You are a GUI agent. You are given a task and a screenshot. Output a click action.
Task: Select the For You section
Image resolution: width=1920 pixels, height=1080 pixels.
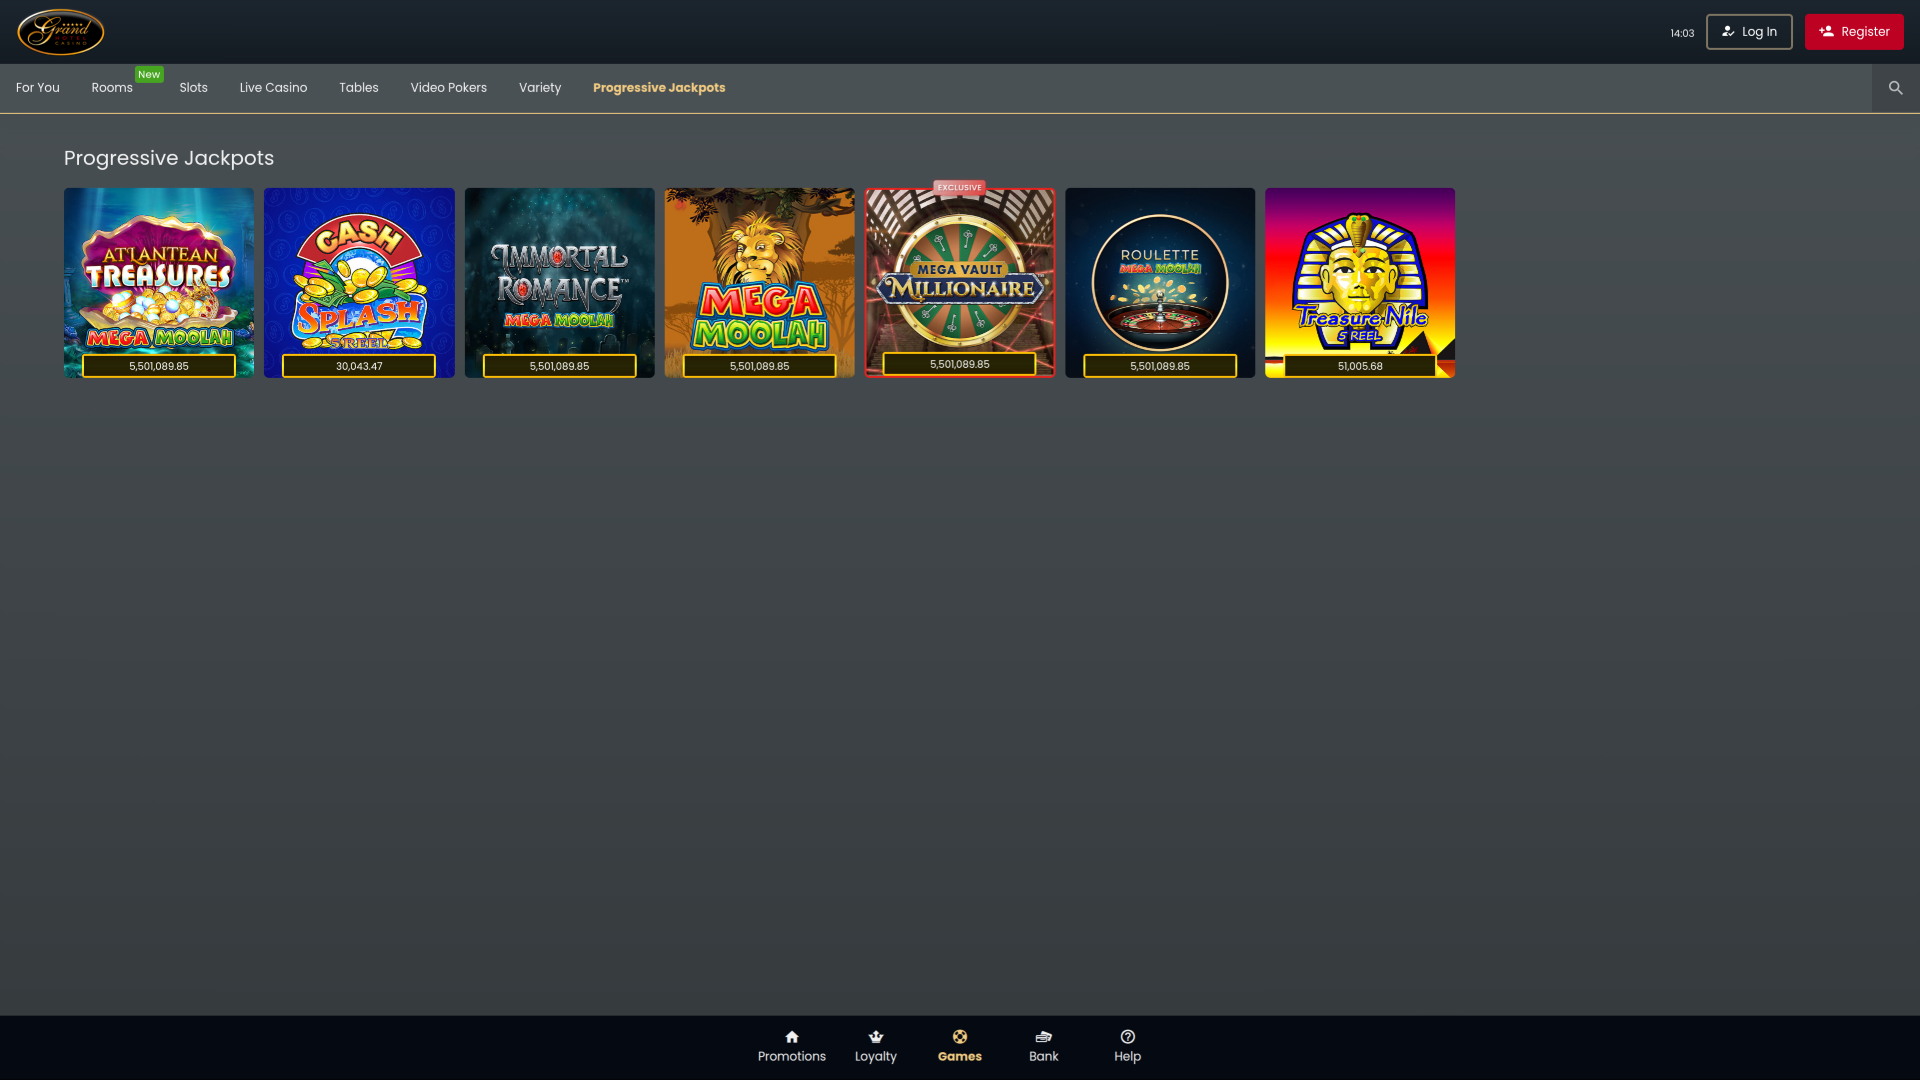(x=37, y=88)
